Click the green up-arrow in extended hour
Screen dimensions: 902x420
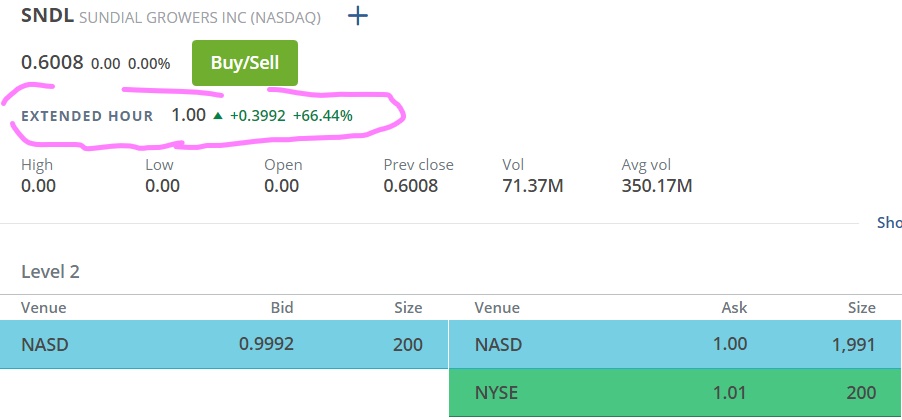tap(217, 116)
